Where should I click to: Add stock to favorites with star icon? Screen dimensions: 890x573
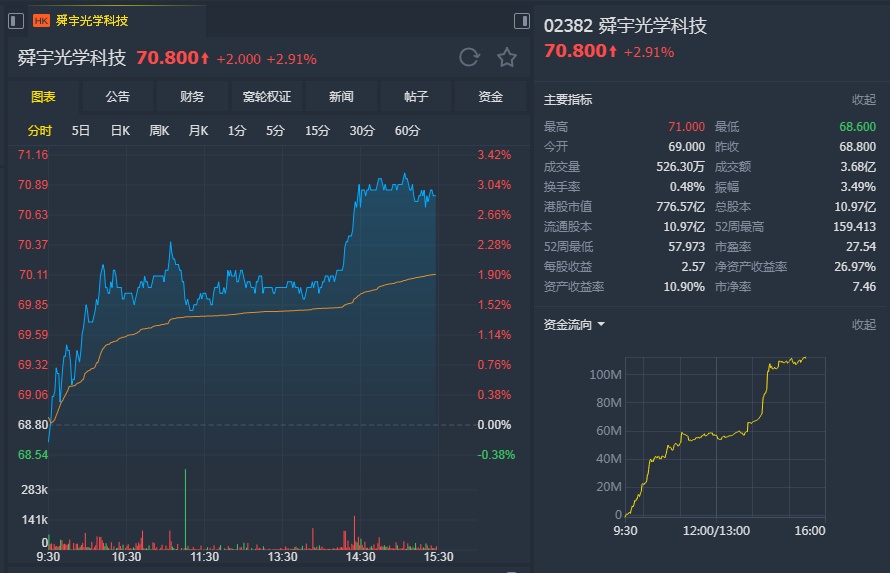coord(507,57)
